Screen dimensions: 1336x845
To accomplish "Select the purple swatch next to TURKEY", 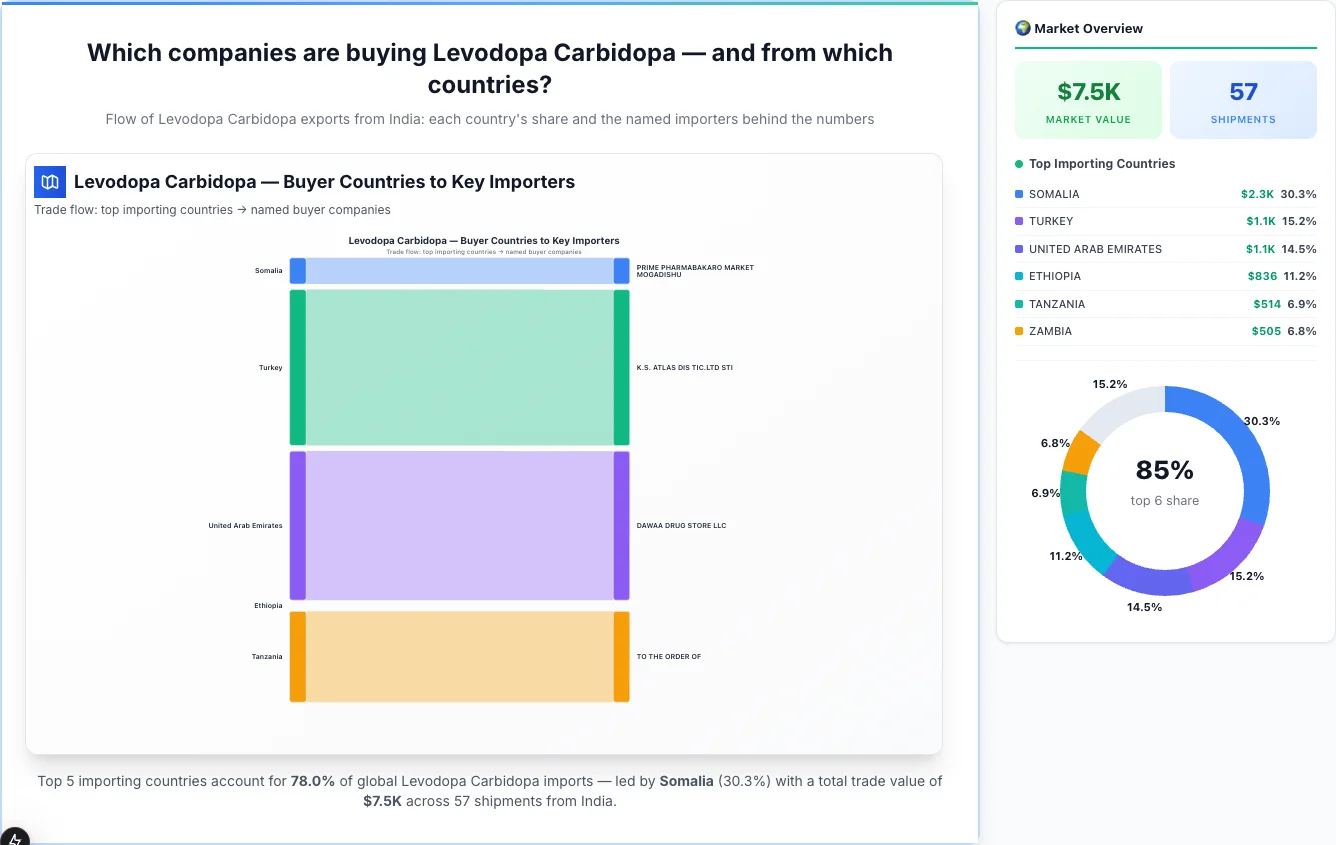I will coord(1021,221).
